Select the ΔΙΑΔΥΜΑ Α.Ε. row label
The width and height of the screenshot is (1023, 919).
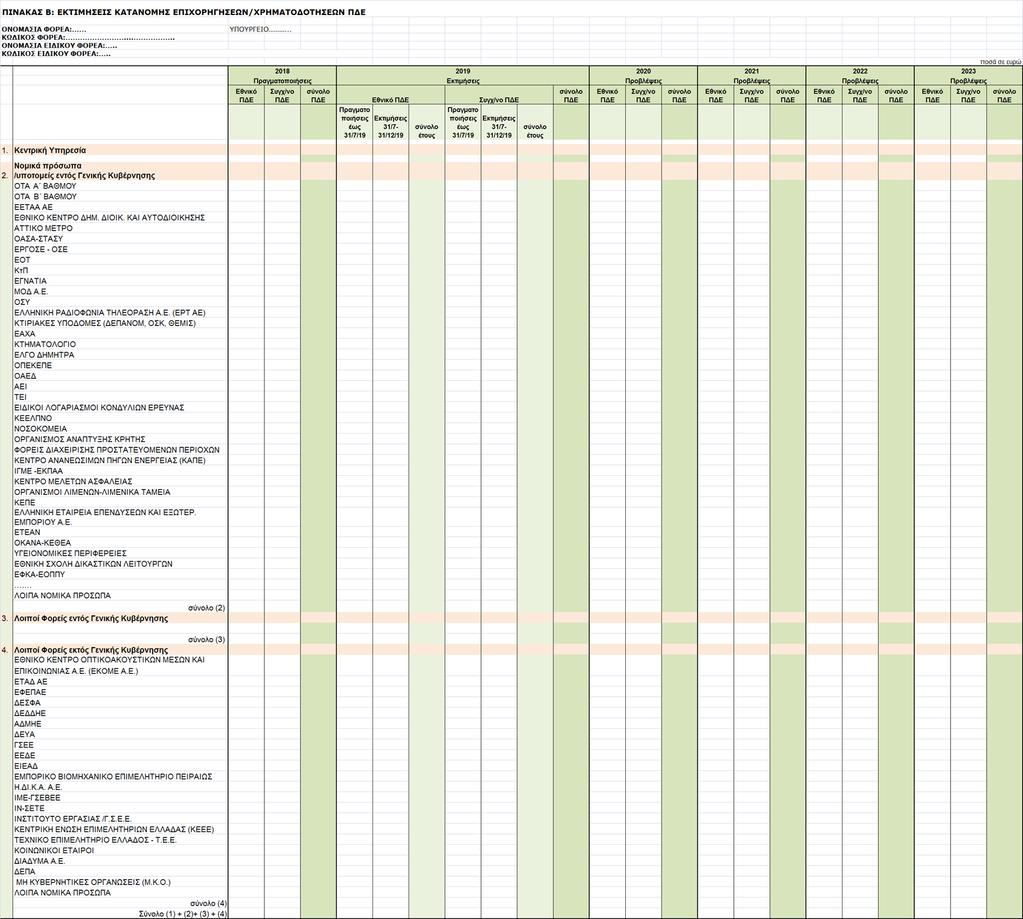(39, 861)
